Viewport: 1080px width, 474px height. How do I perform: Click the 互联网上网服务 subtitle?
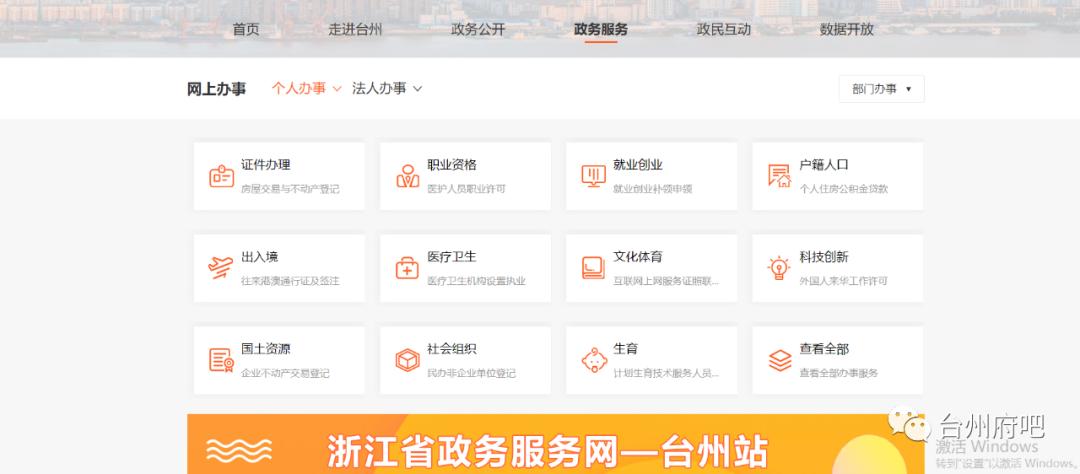click(666, 281)
